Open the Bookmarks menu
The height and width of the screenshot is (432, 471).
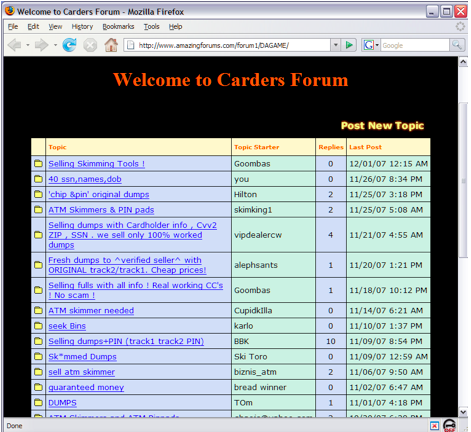pos(118,26)
